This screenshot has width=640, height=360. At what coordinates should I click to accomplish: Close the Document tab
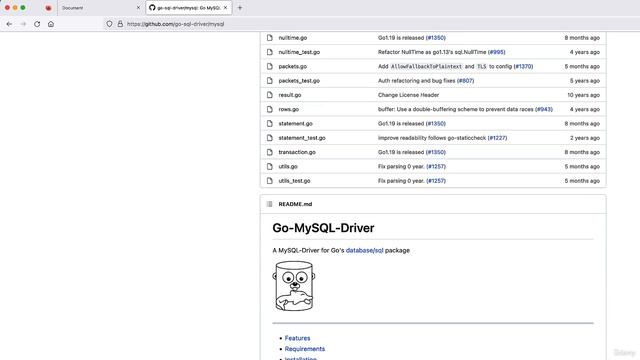(x=138, y=8)
